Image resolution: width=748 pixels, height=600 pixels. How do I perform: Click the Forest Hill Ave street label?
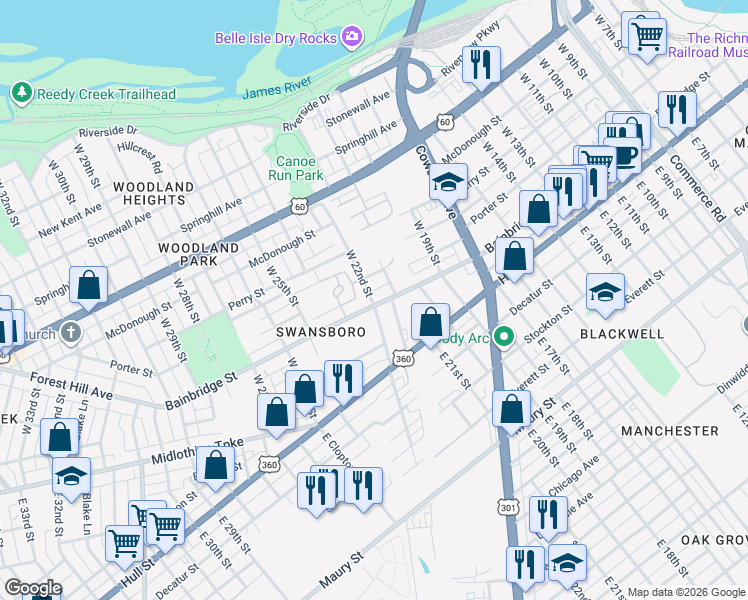(x=72, y=386)
